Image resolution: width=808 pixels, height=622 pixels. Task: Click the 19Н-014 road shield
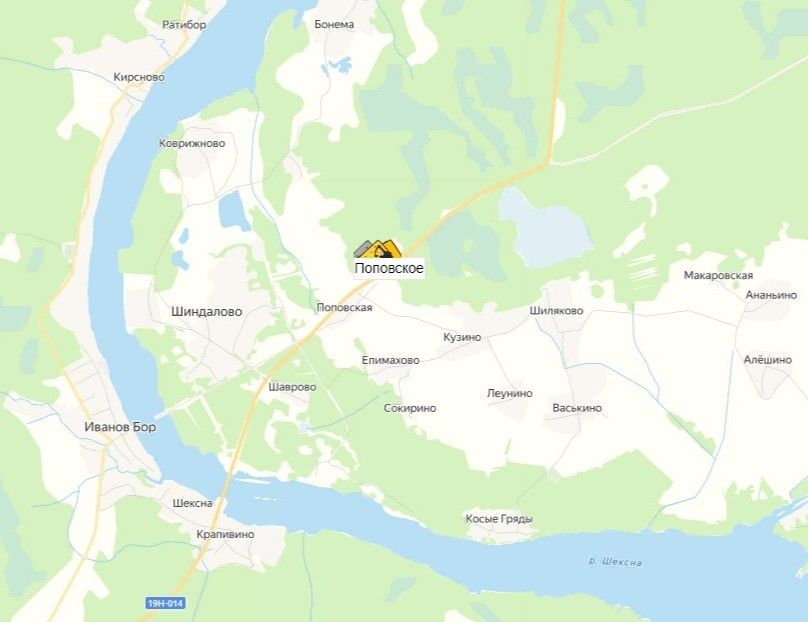pyautogui.click(x=165, y=603)
